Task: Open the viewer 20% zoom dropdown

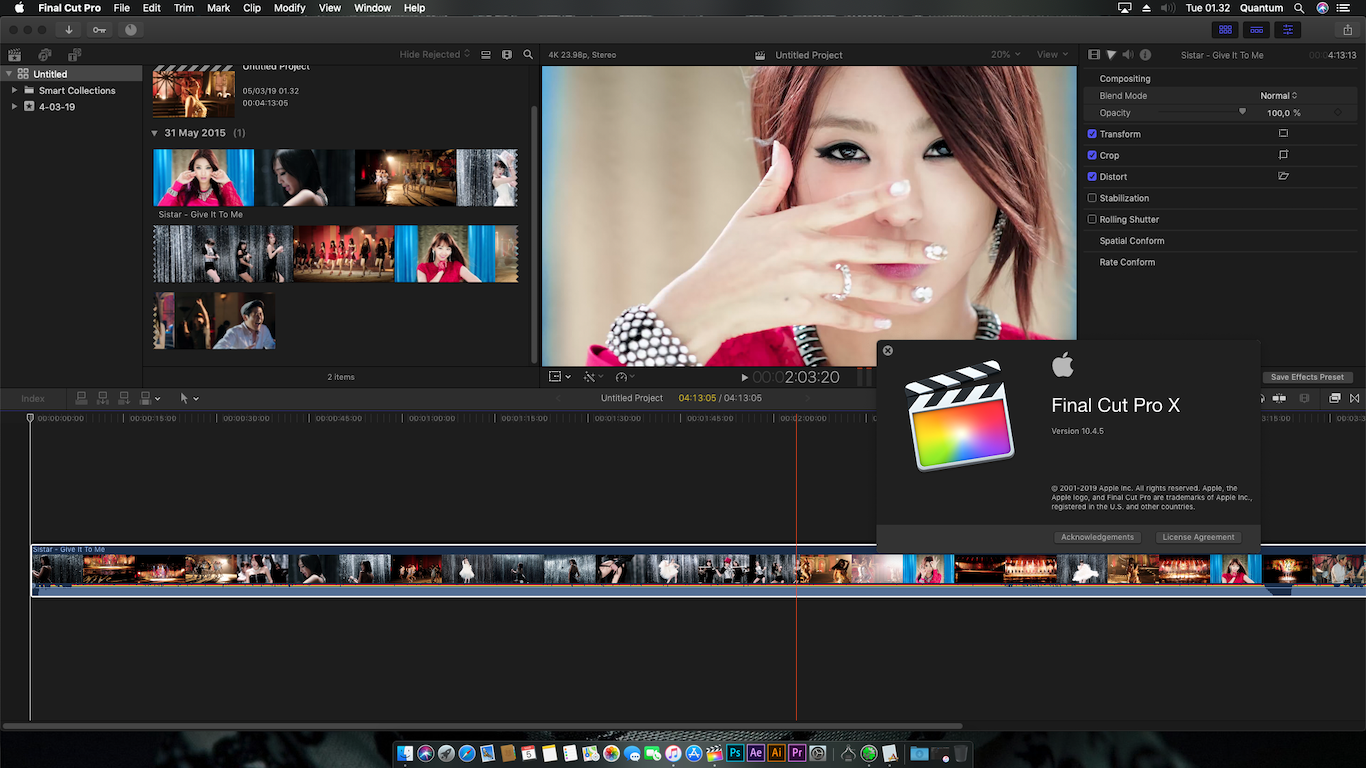Action: [x=1006, y=55]
